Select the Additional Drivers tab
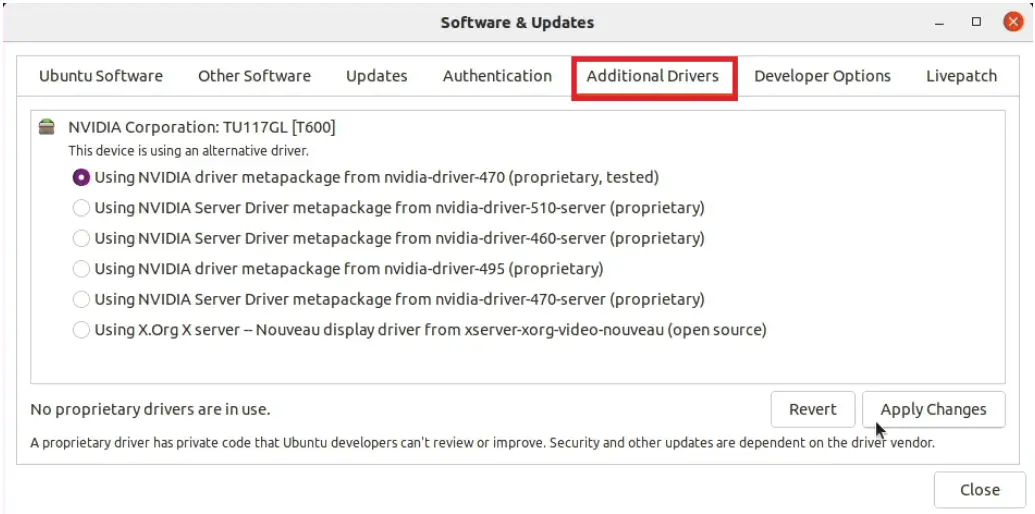The width and height of the screenshot is (1035, 514). (x=653, y=76)
